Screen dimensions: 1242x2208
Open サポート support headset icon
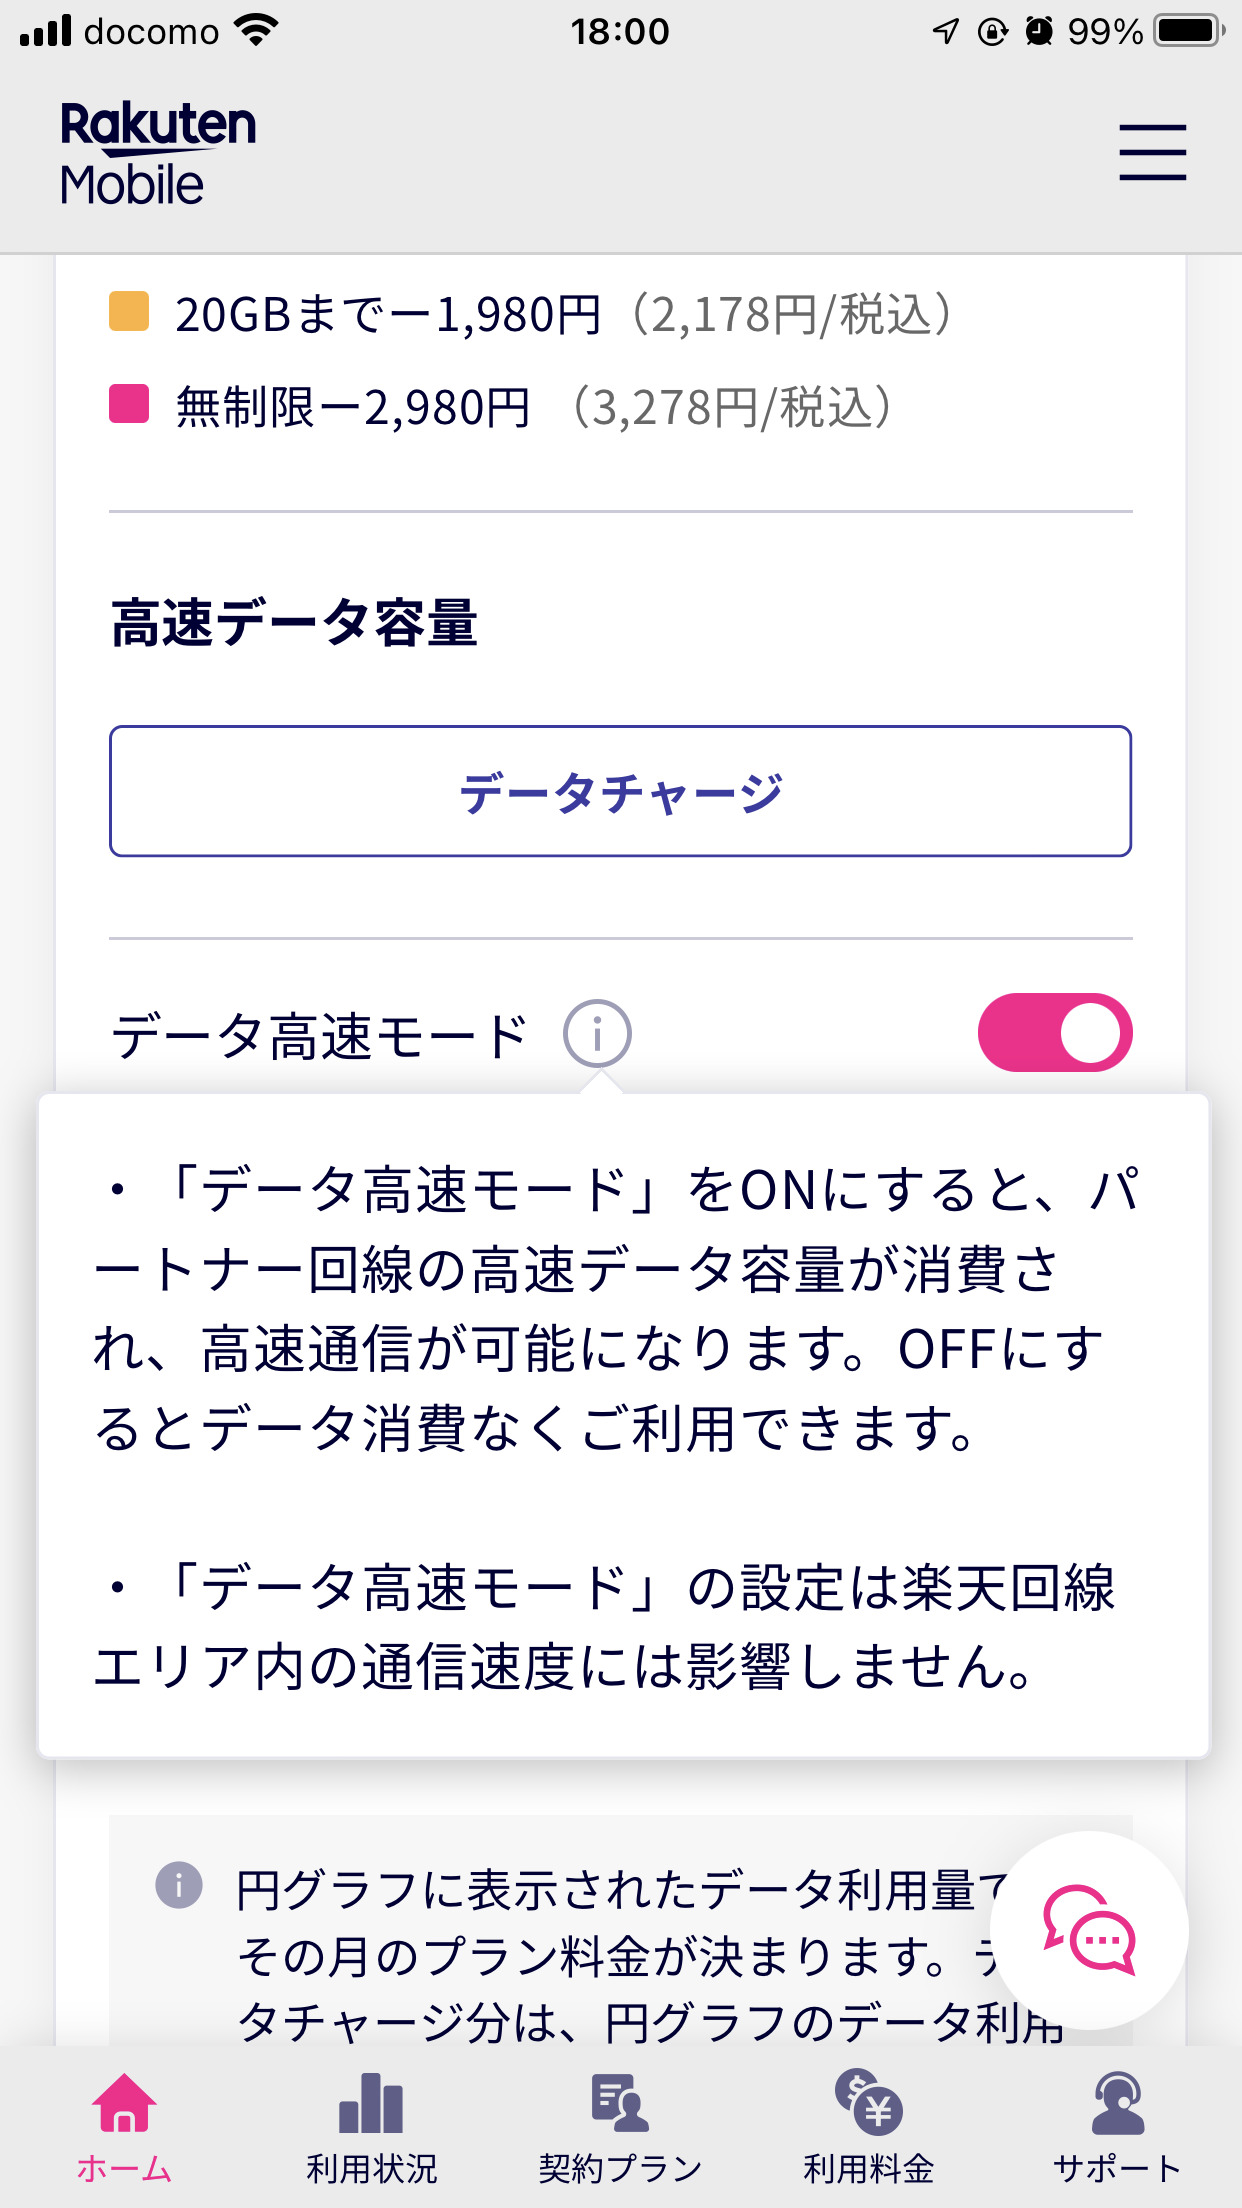point(1117,2104)
